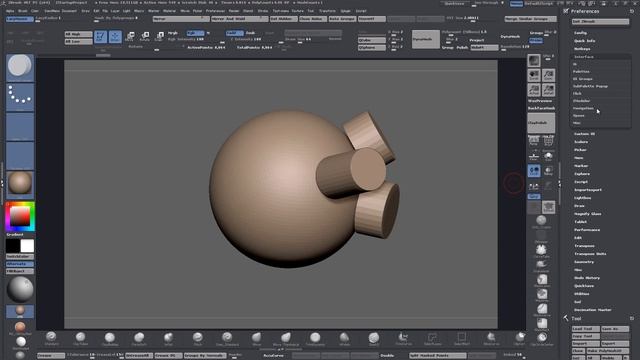Toggle the Alternate color button
Image resolution: width=640 pixels, height=360 pixels.
20,264
